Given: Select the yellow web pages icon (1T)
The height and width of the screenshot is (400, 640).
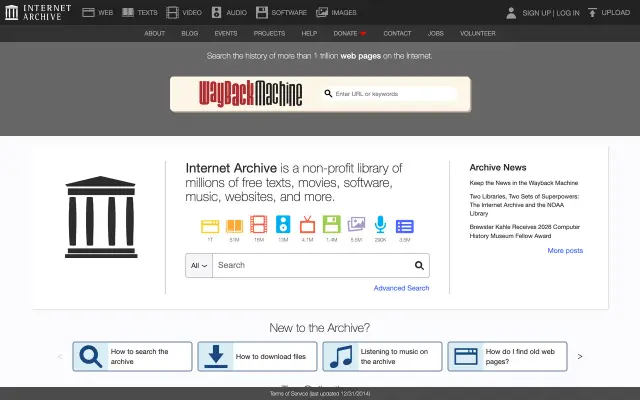Looking at the screenshot, I should (210, 226).
